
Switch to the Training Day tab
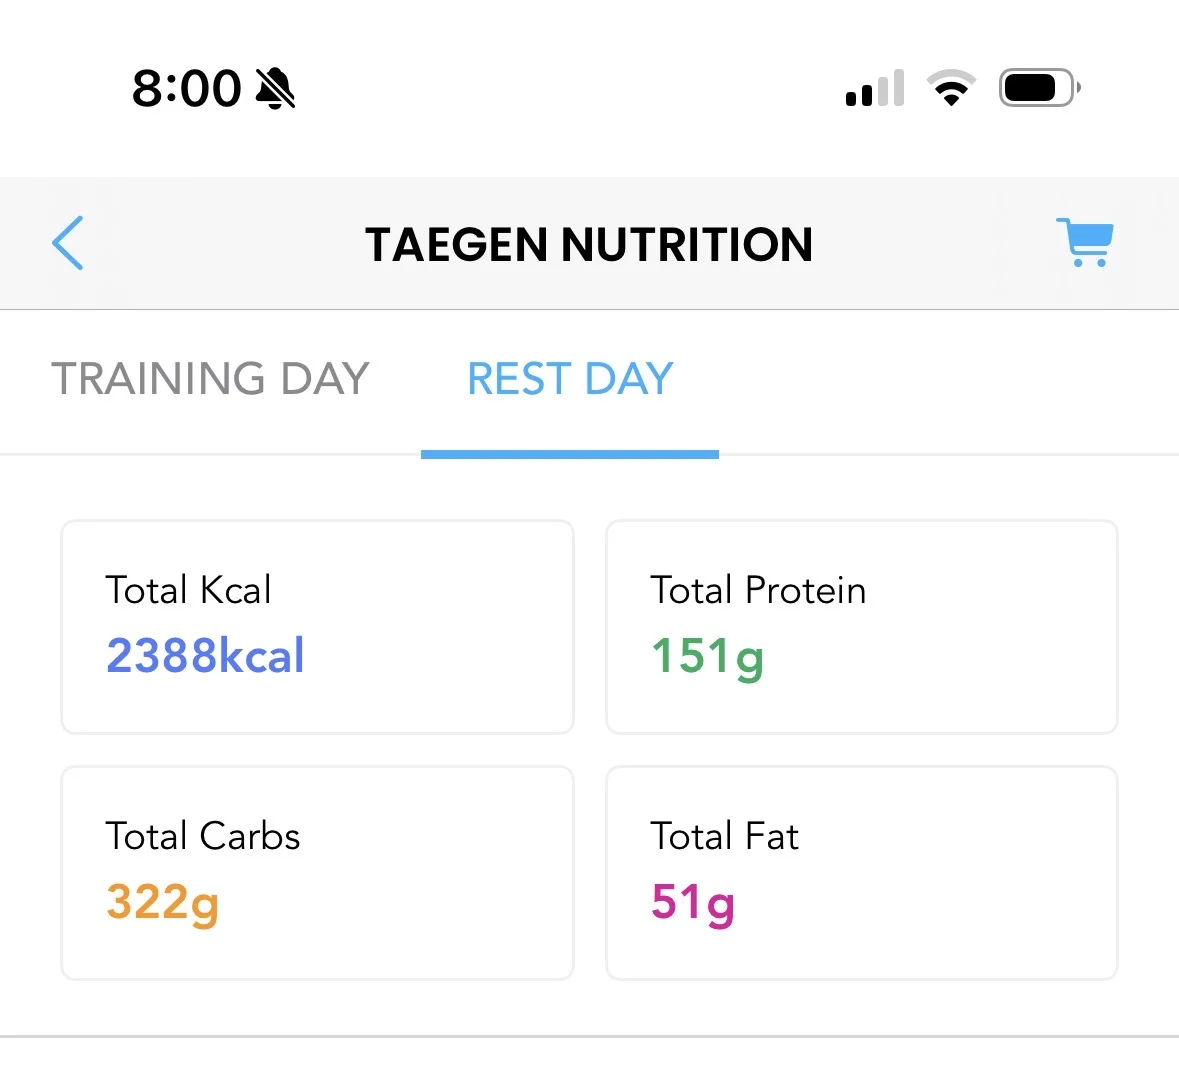point(210,378)
